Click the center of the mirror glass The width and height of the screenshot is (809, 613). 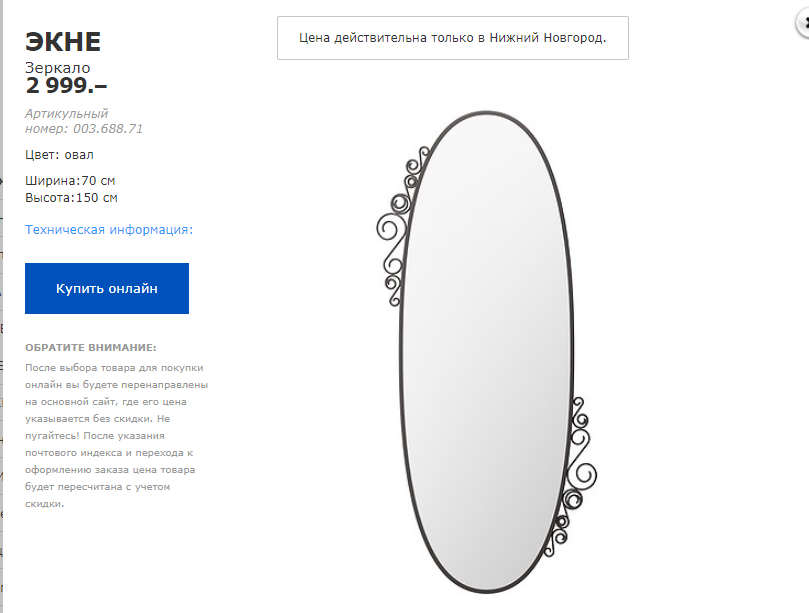(487, 350)
